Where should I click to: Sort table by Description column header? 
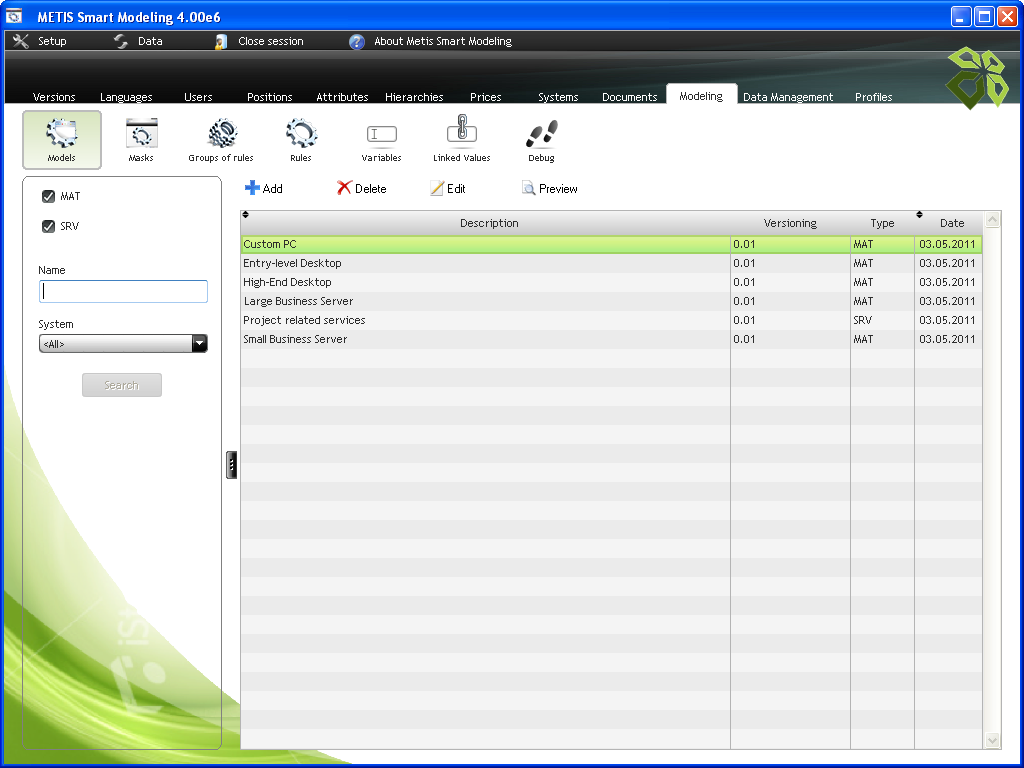(x=489, y=223)
